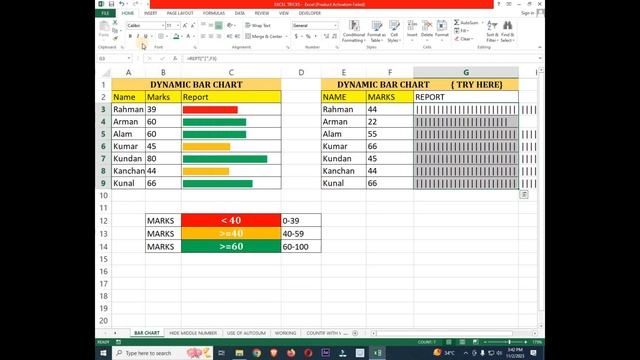640x360 pixels.
Task: Open the General number format dropdown
Action: (x=336, y=25)
